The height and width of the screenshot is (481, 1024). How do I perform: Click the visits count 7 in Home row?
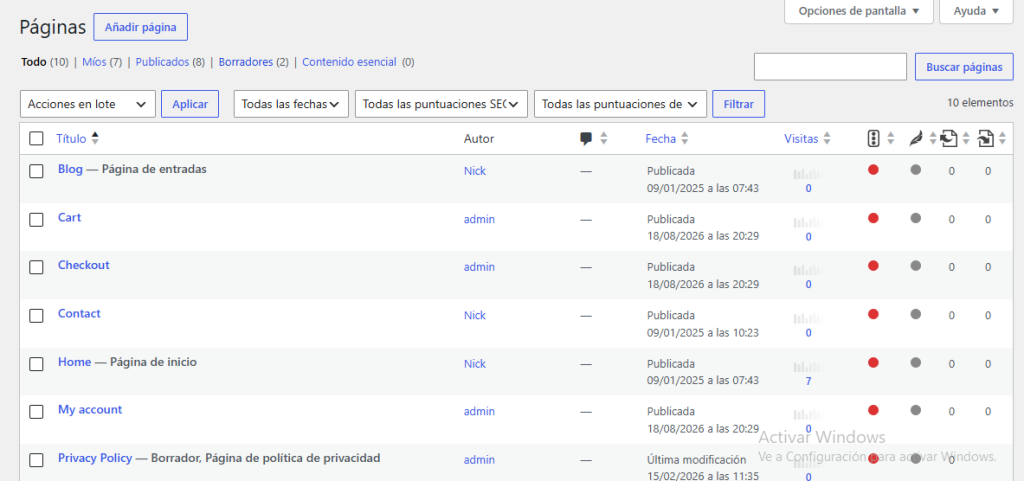pyautogui.click(x=808, y=381)
